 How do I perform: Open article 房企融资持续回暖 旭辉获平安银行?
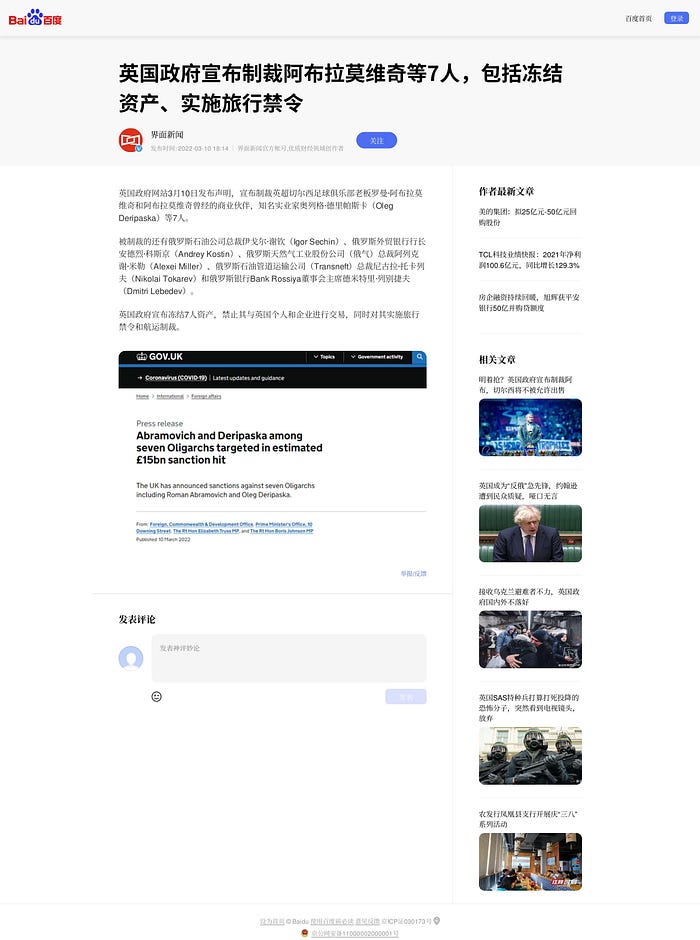click(x=529, y=302)
